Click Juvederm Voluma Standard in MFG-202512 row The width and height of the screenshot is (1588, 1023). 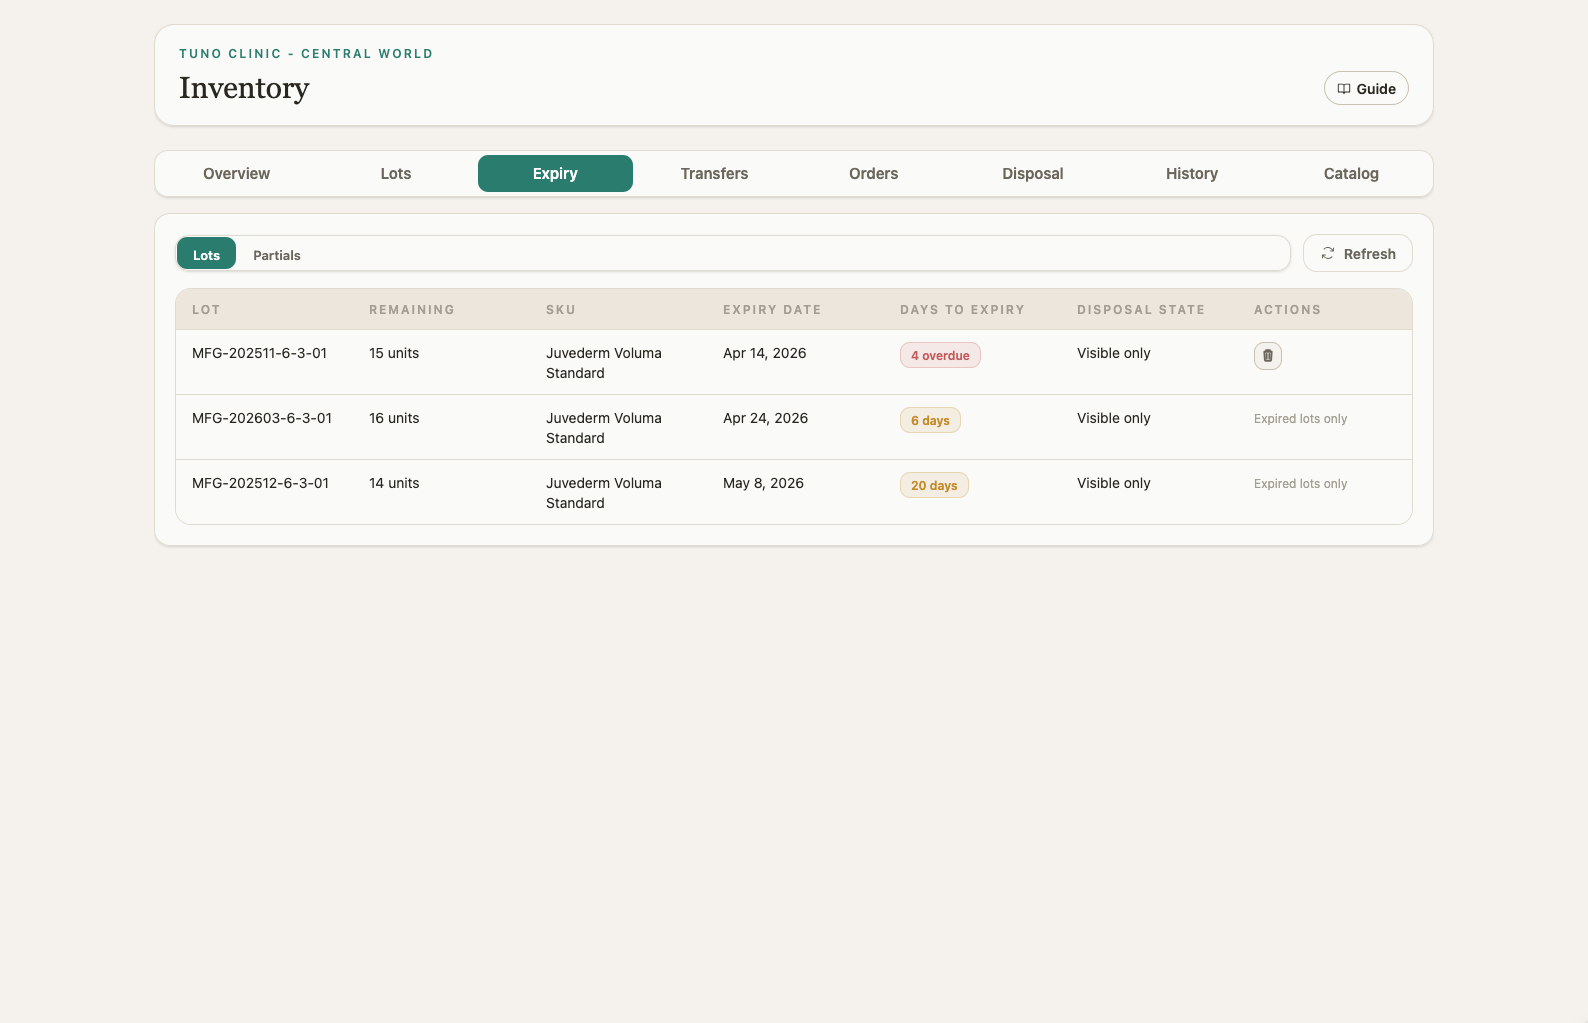[x=603, y=493]
